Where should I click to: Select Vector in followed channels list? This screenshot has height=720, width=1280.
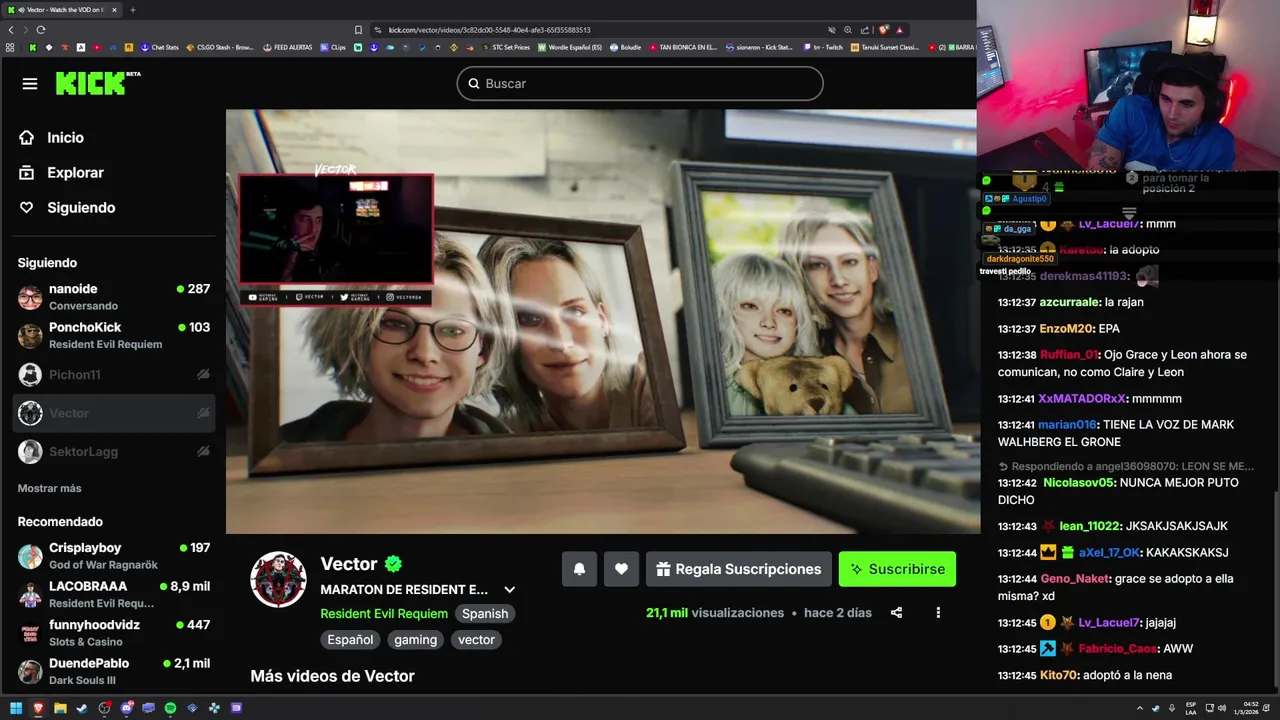[114, 413]
